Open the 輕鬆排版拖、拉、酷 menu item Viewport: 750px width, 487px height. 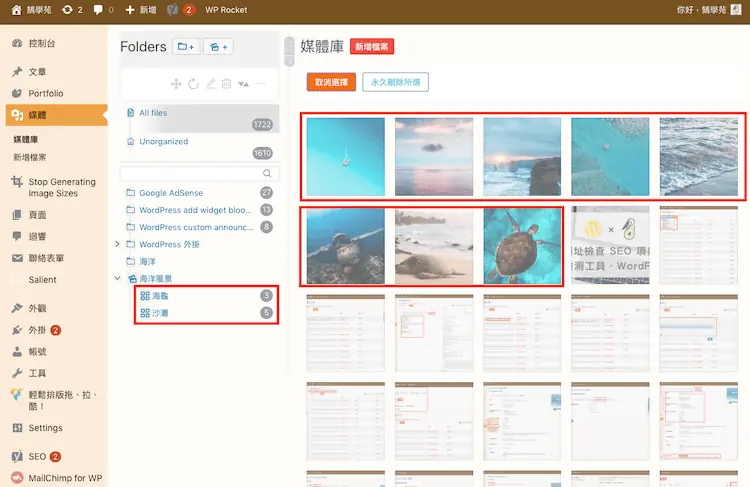56,400
